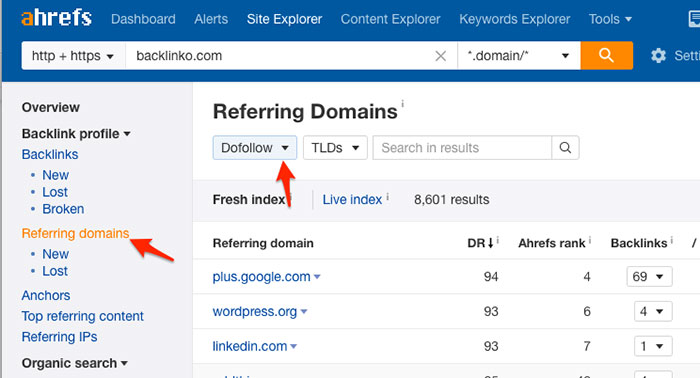Expand backlinks dropdown for linkedin.com row
Viewport: 700px width, 378px height.
pyautogui.click(x=653, y=346)
